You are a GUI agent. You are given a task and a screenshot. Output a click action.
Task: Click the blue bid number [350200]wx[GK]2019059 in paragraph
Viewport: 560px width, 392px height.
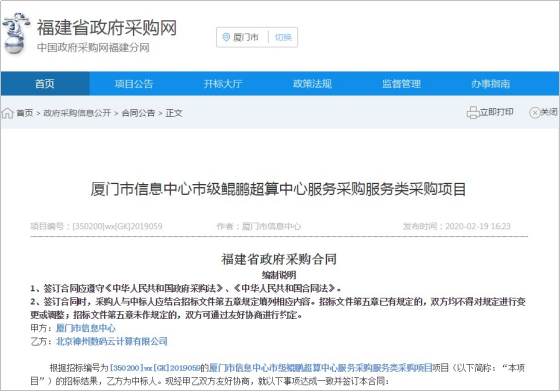tap(155, 368)
